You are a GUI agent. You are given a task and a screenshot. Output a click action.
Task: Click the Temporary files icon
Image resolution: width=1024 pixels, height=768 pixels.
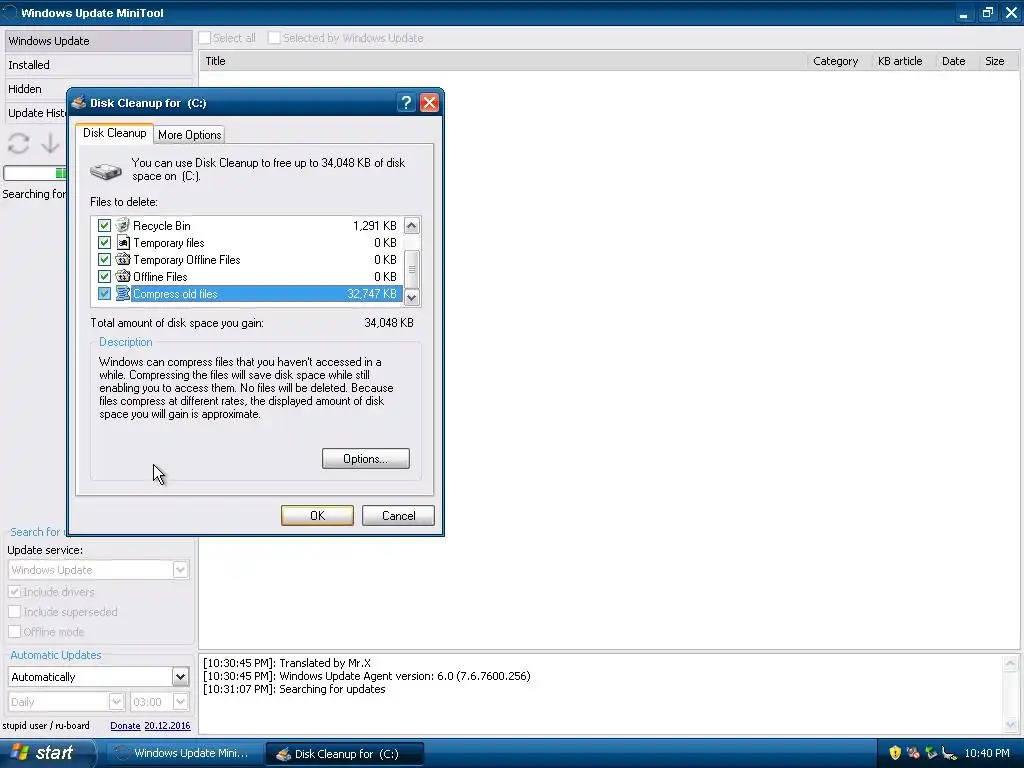pyautogui.click(x=123, y=242)
